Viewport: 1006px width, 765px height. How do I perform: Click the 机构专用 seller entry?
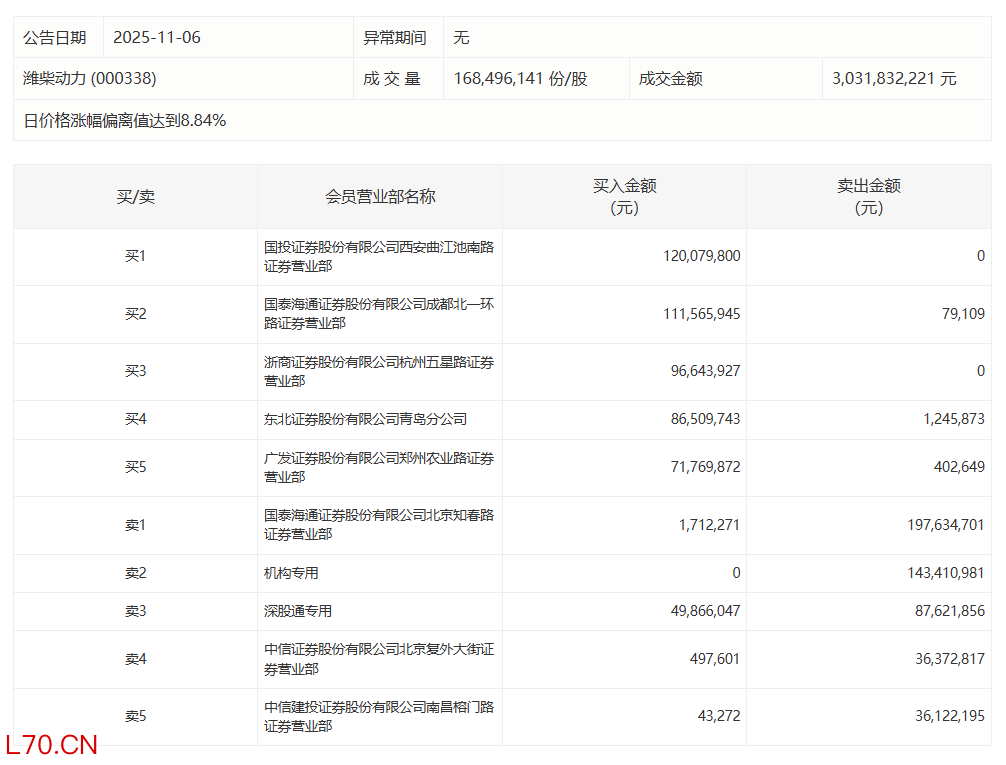(291, 573)
